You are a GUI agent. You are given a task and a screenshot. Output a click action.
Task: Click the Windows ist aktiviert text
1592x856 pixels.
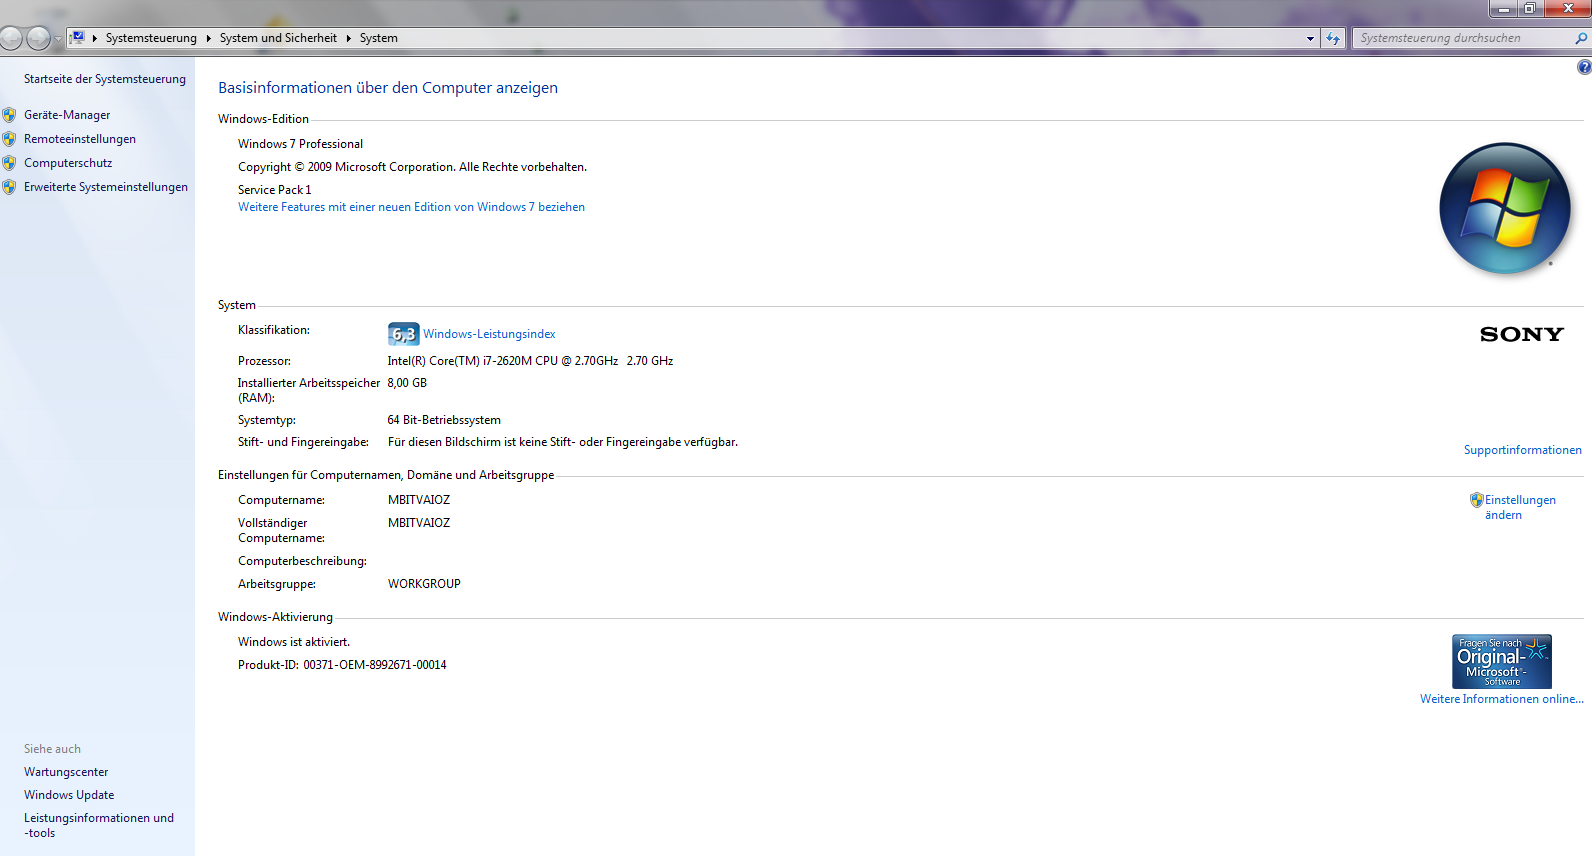click(294, 642)
